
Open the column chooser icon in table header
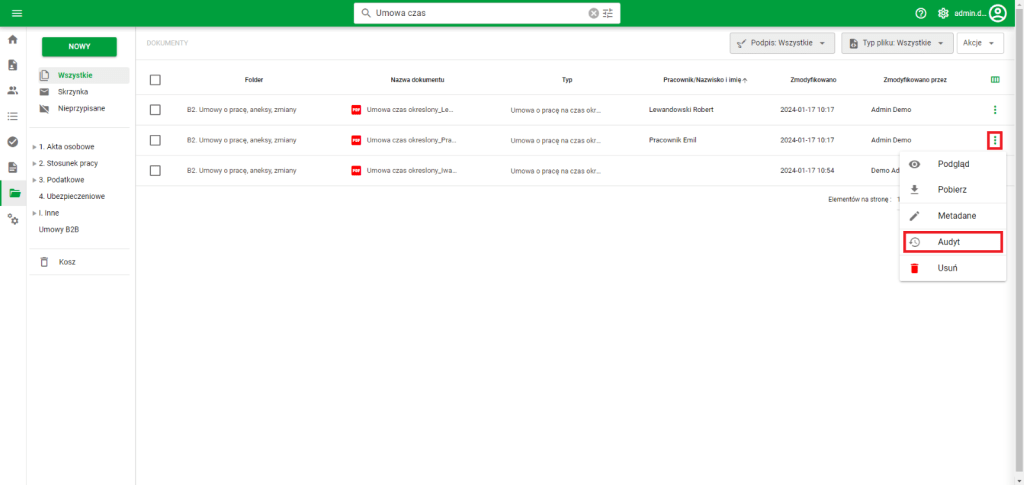tap(994, 79)
